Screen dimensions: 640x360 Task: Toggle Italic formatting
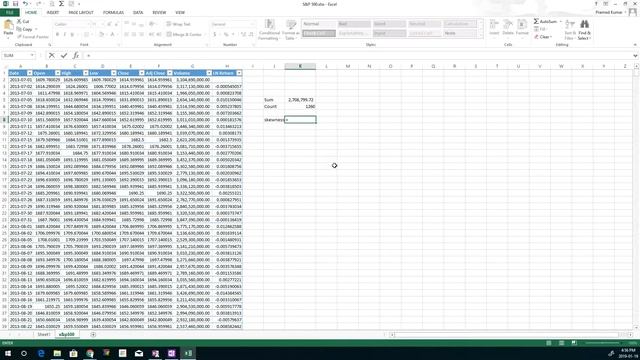tap(64, 34)
